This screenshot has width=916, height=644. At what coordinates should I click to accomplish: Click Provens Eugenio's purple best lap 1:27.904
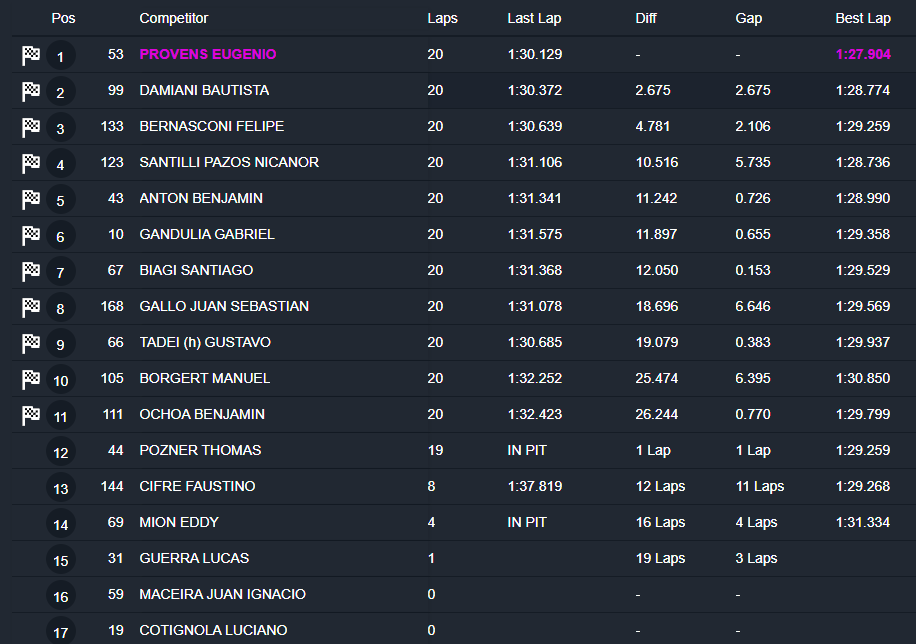coord(863,54)
